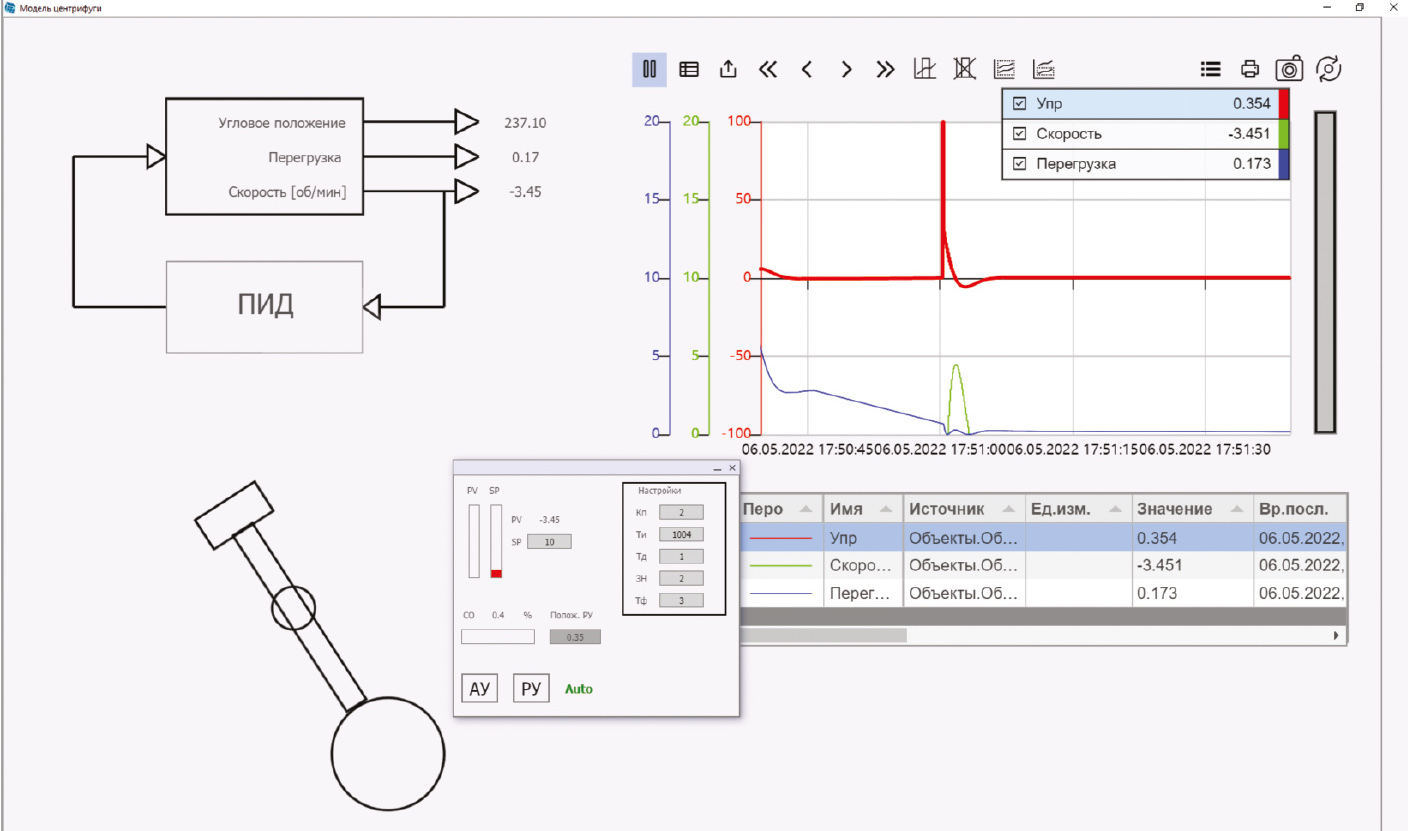This screenshot has height=831, width=1408.
Task: Enable the chart cursor tool icon
Action: (x=925, y=69)
